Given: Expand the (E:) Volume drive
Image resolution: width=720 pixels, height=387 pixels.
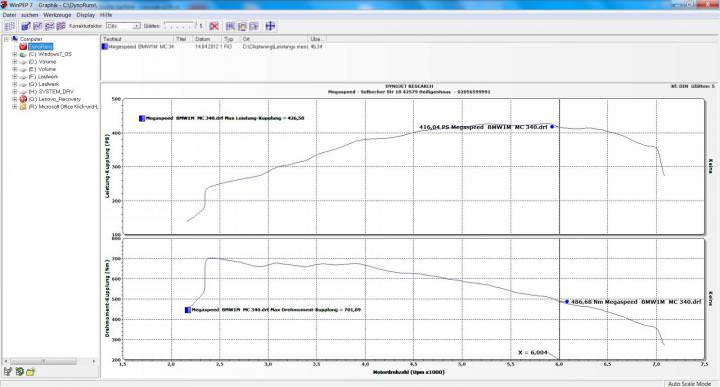Looking at the screenshot, I should [x=15, y=69].
